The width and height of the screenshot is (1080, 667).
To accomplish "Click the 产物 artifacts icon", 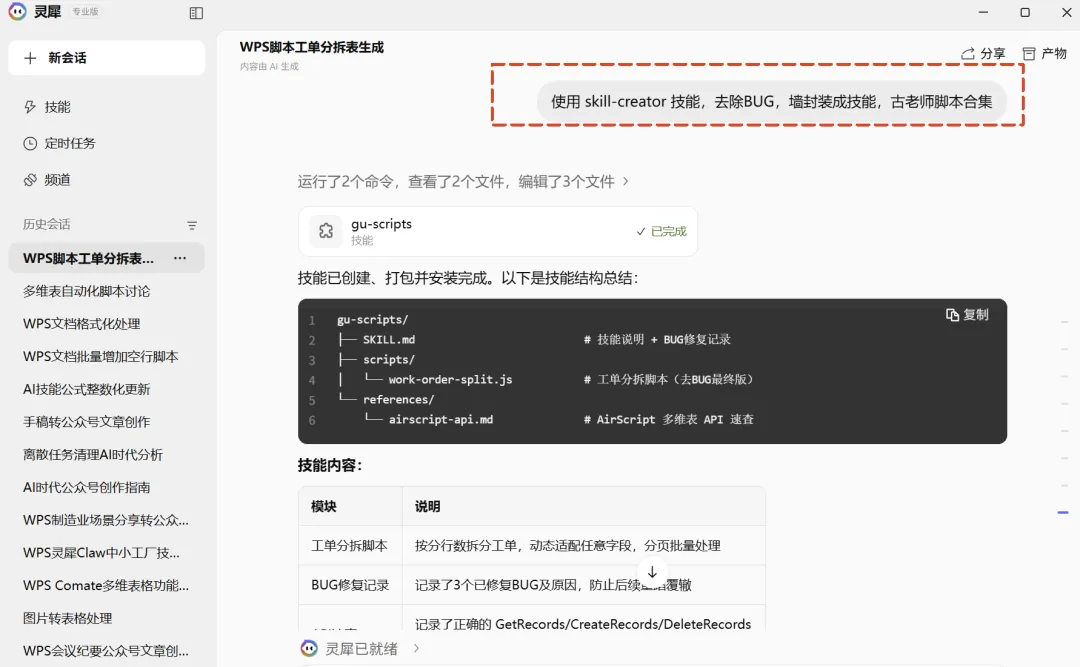I will (1029, 54).
